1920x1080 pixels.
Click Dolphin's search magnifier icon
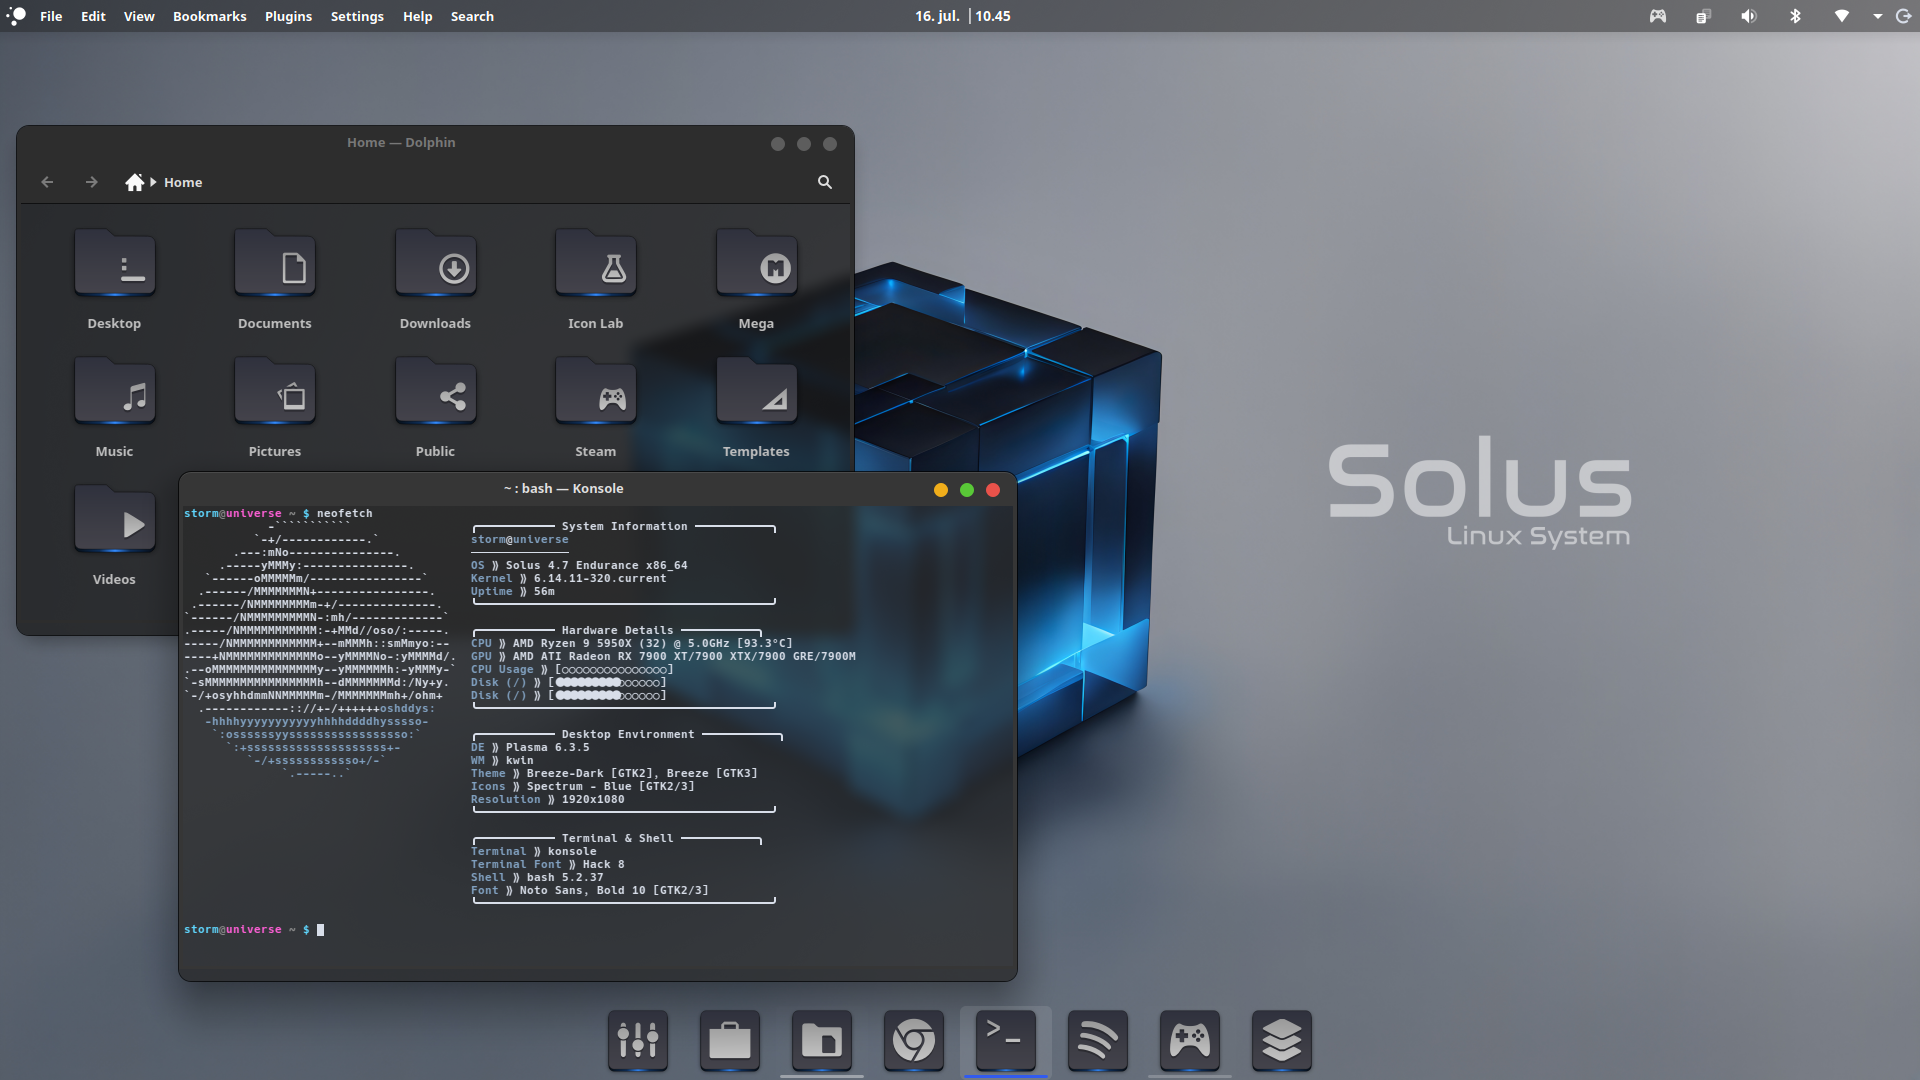point(825,182)
